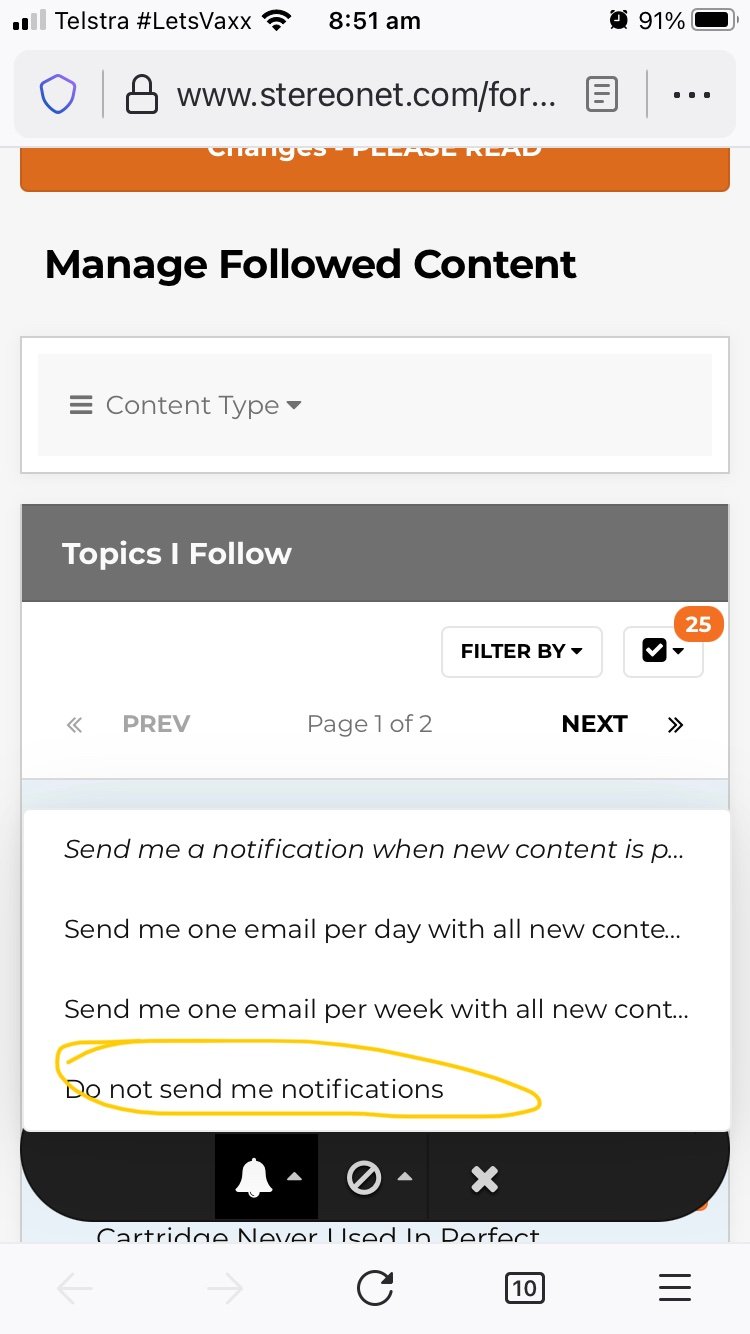Go to NEXT page of topics

coord(594,724)
